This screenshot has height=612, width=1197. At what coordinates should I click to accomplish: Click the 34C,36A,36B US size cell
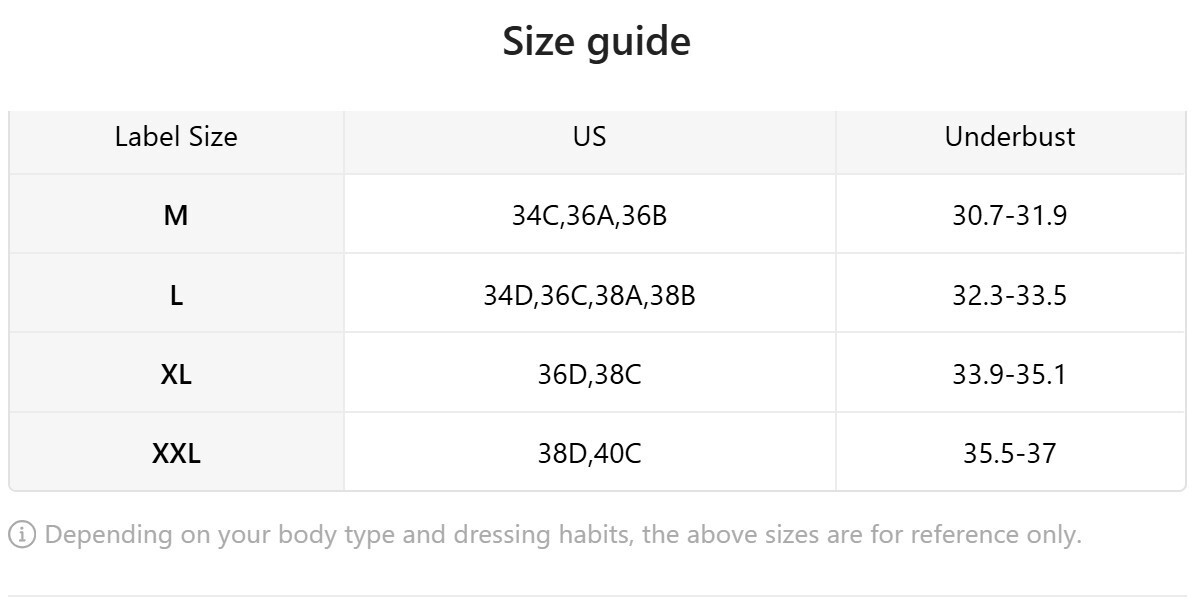pos(589,216)
